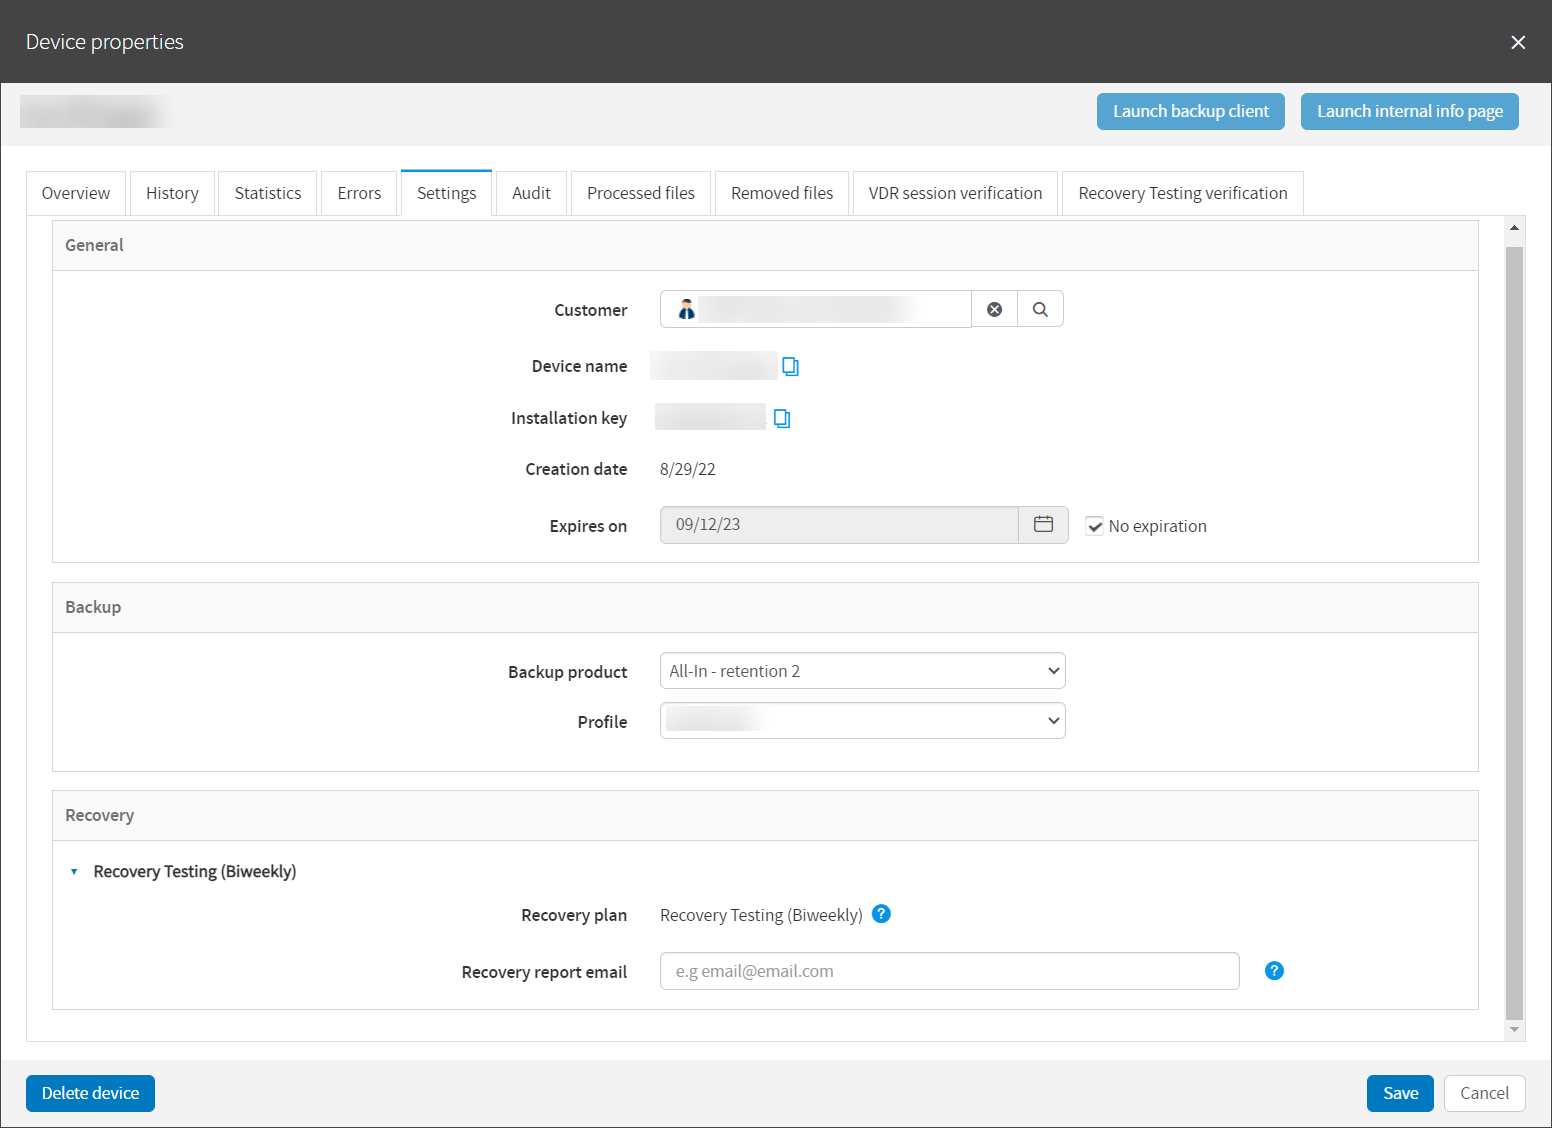Image resolution: width=1552 pixels, height=1128 pixels.
Task: Copy the Device name using the copy icon
Action: 791,366
